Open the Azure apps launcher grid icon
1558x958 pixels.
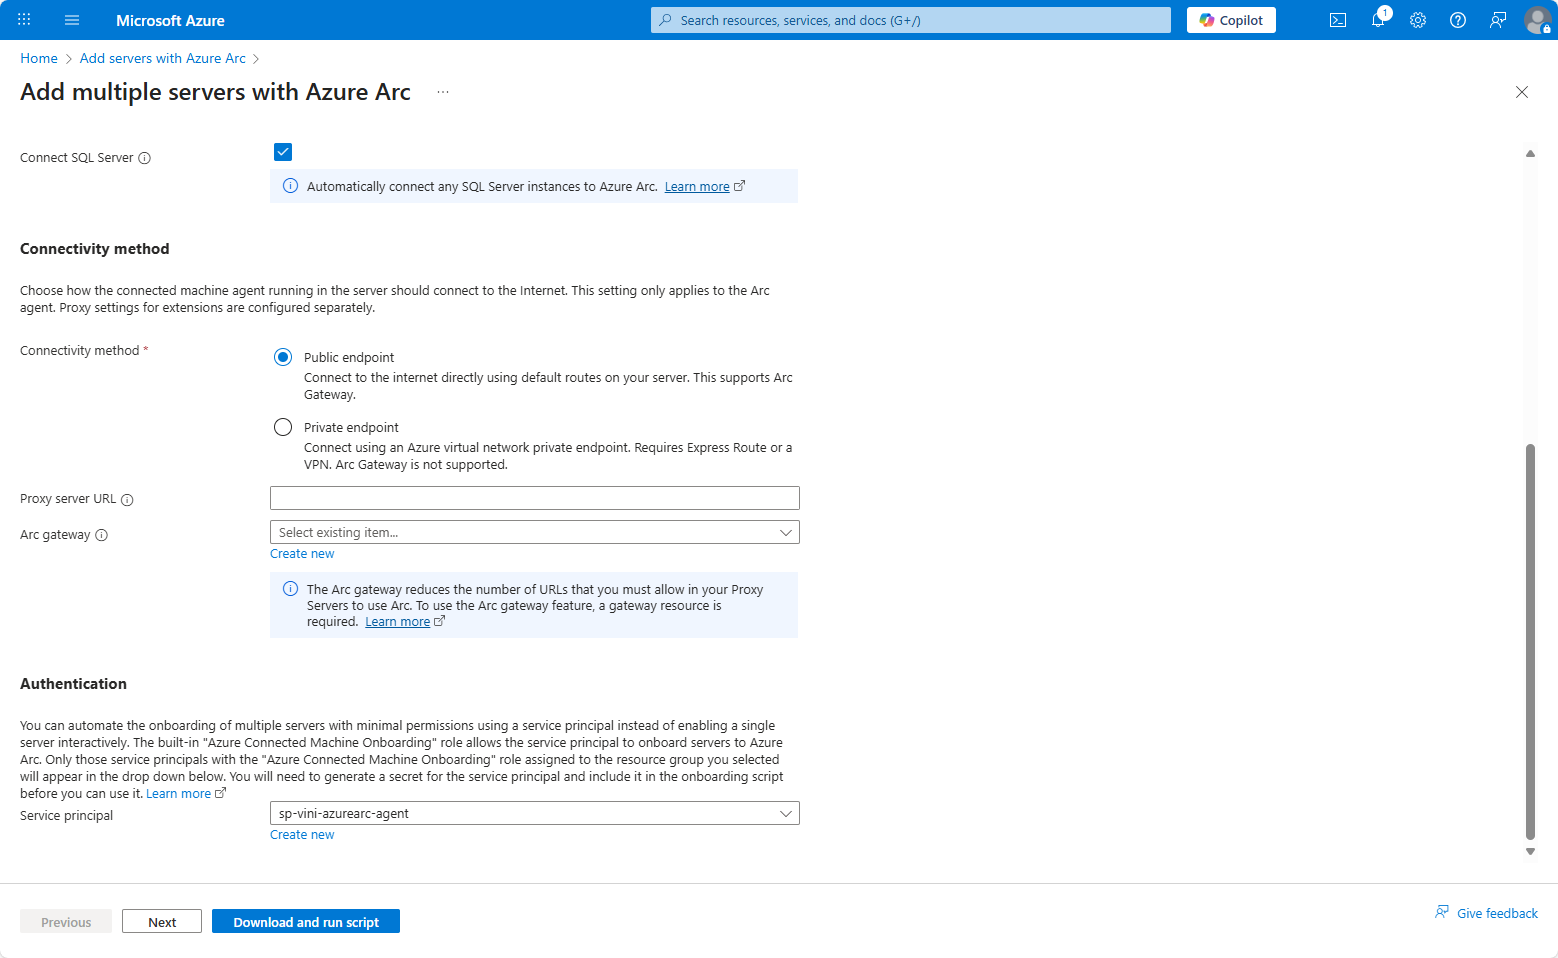click(x=24, y=20)
